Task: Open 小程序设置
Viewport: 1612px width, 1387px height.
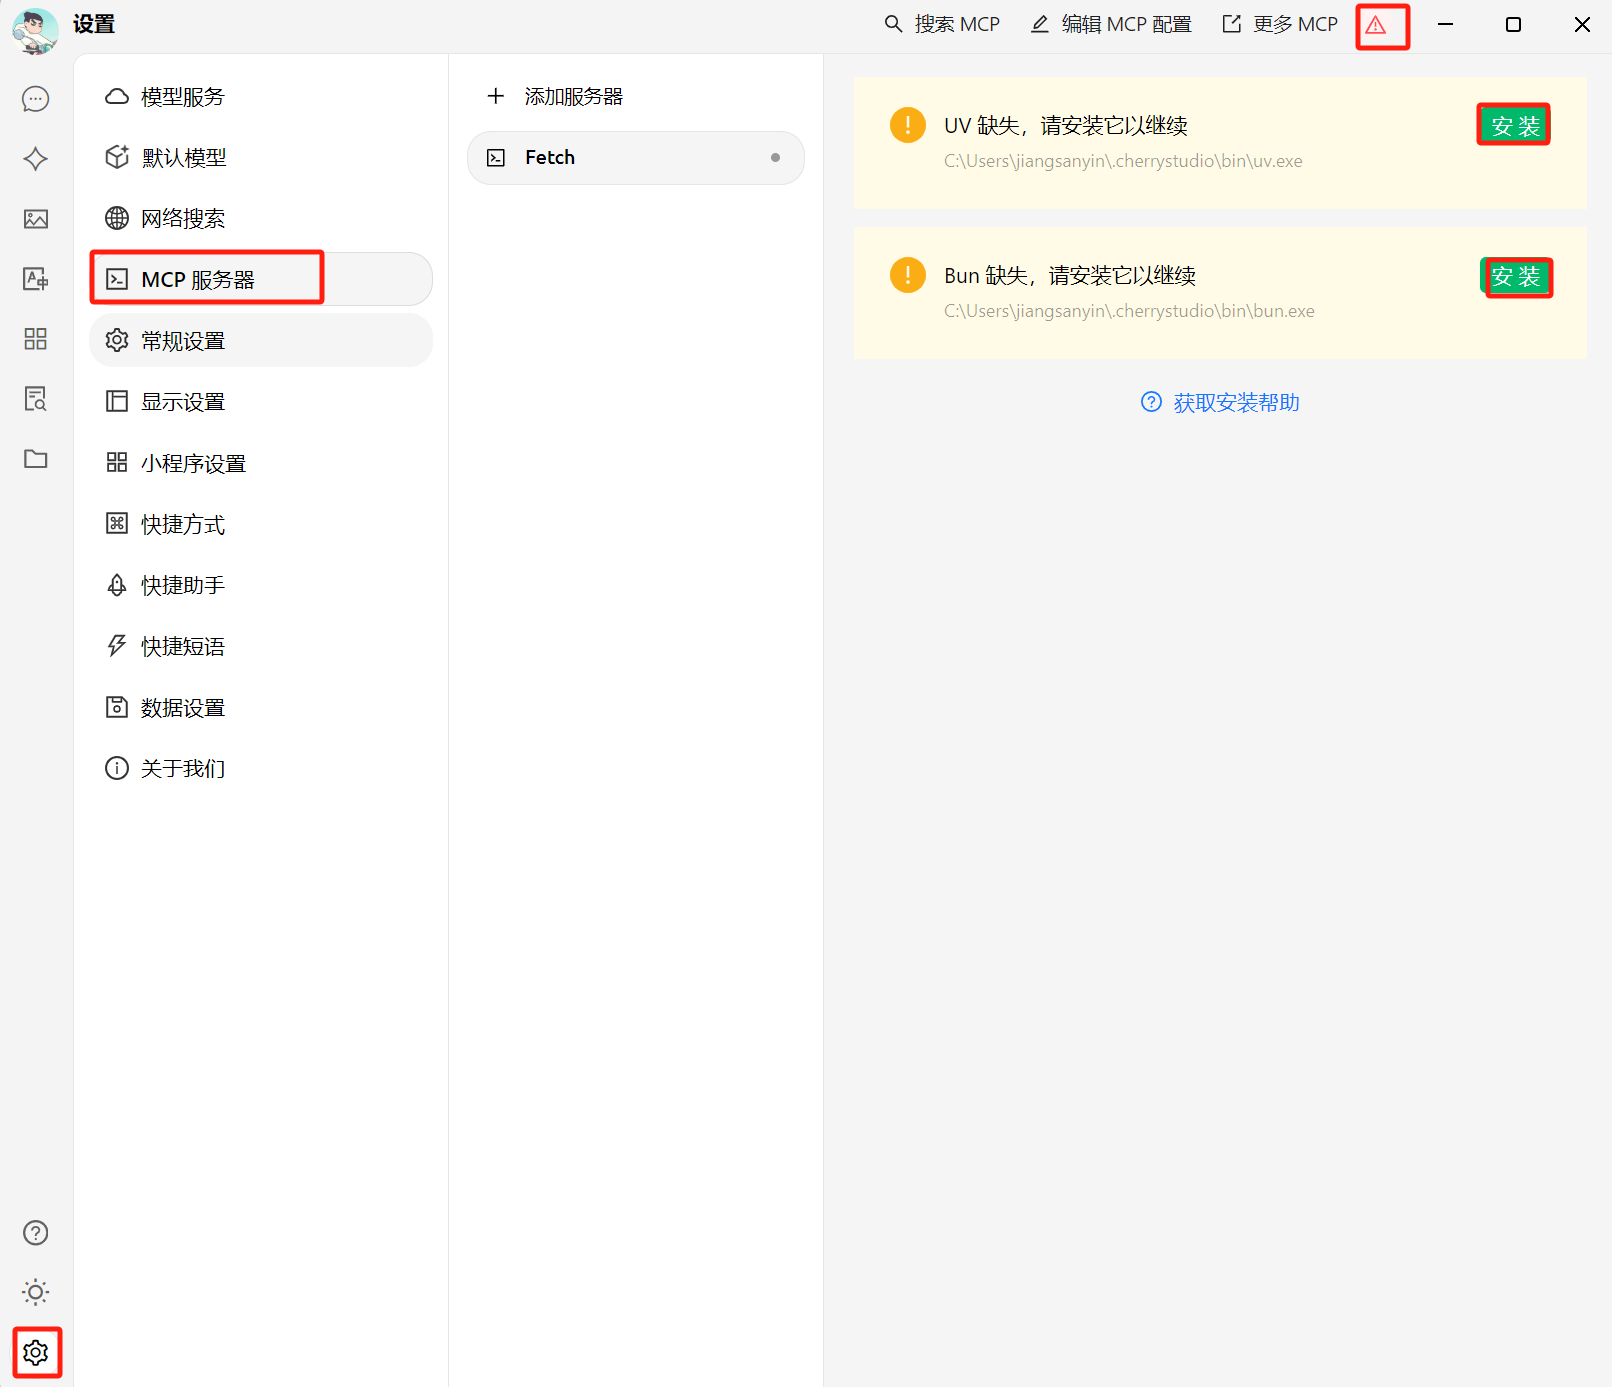Action: pos(261,463)
